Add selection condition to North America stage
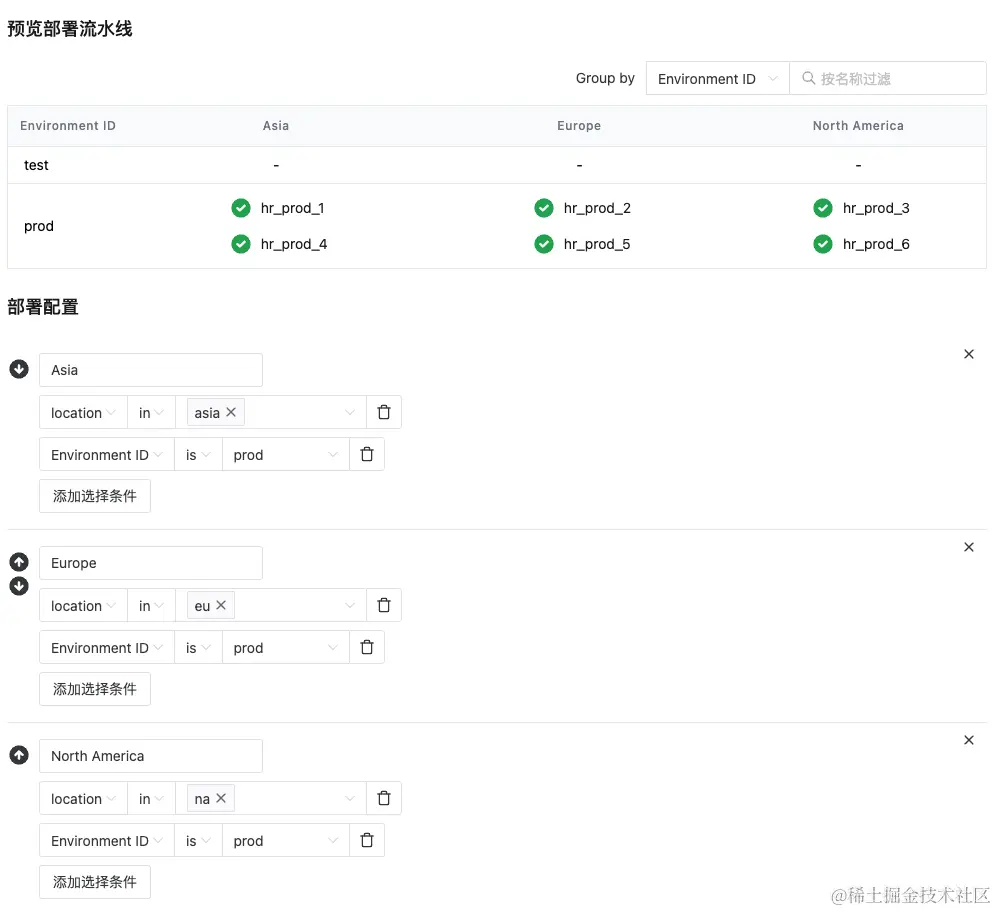The image size is (997, 912). (95, 881)
